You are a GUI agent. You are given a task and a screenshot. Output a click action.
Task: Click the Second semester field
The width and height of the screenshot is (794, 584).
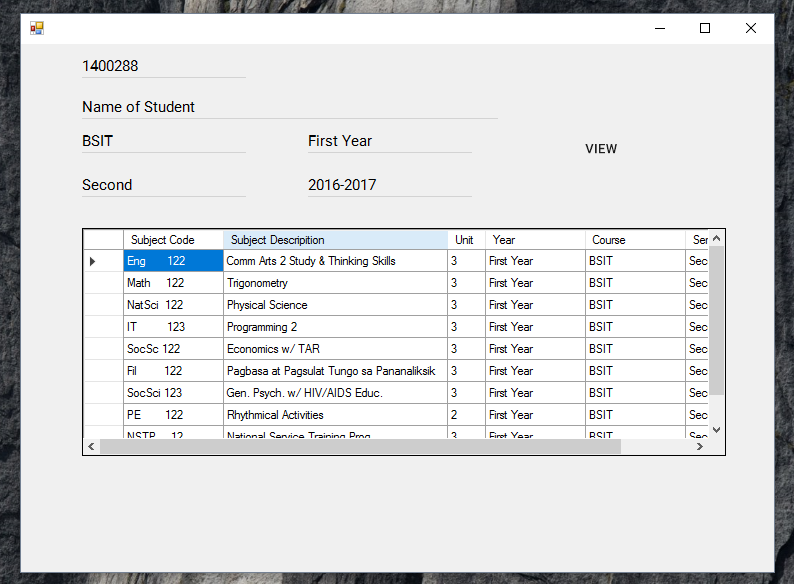pos(163,185)
